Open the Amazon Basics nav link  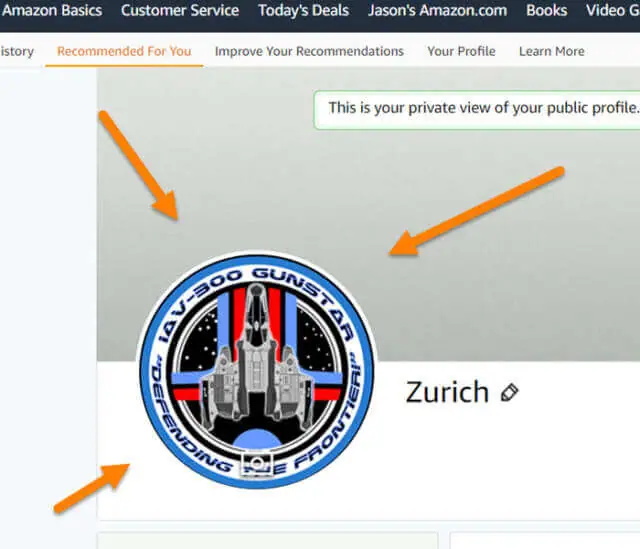(x=52, y=10)
